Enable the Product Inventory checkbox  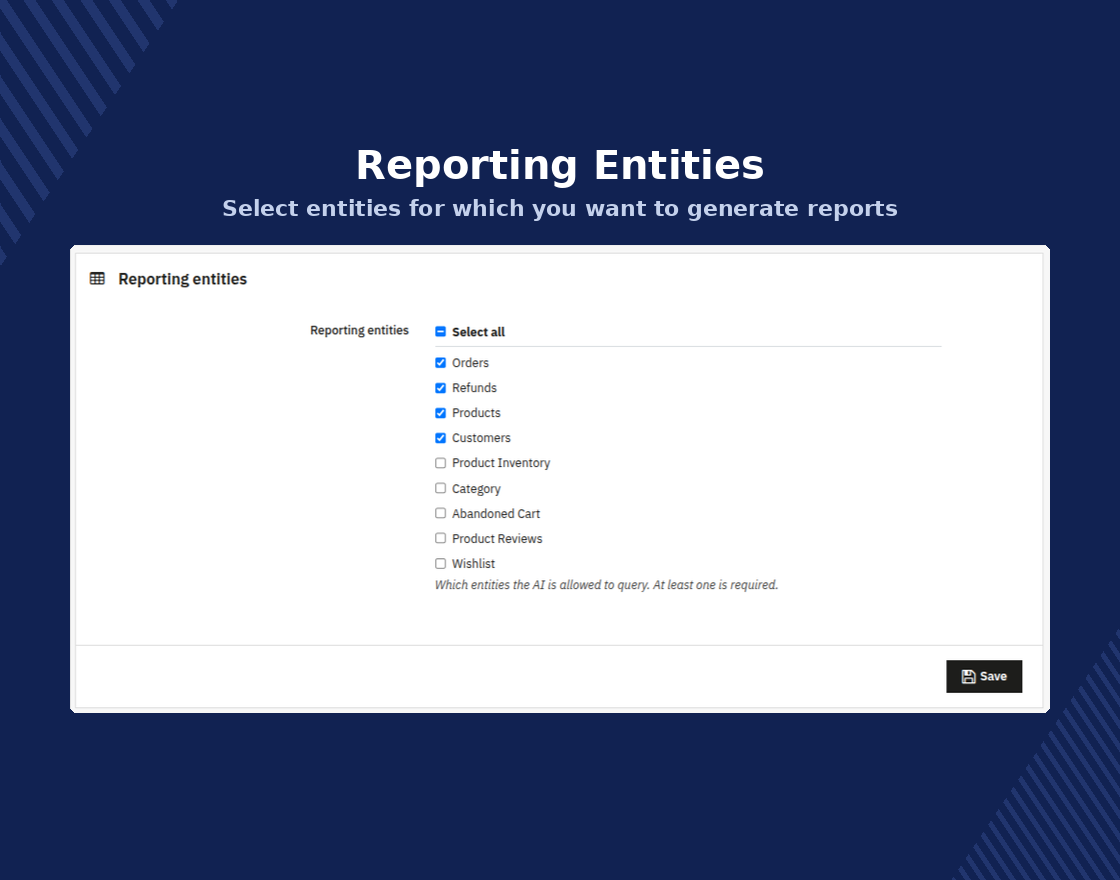point(441,463)
